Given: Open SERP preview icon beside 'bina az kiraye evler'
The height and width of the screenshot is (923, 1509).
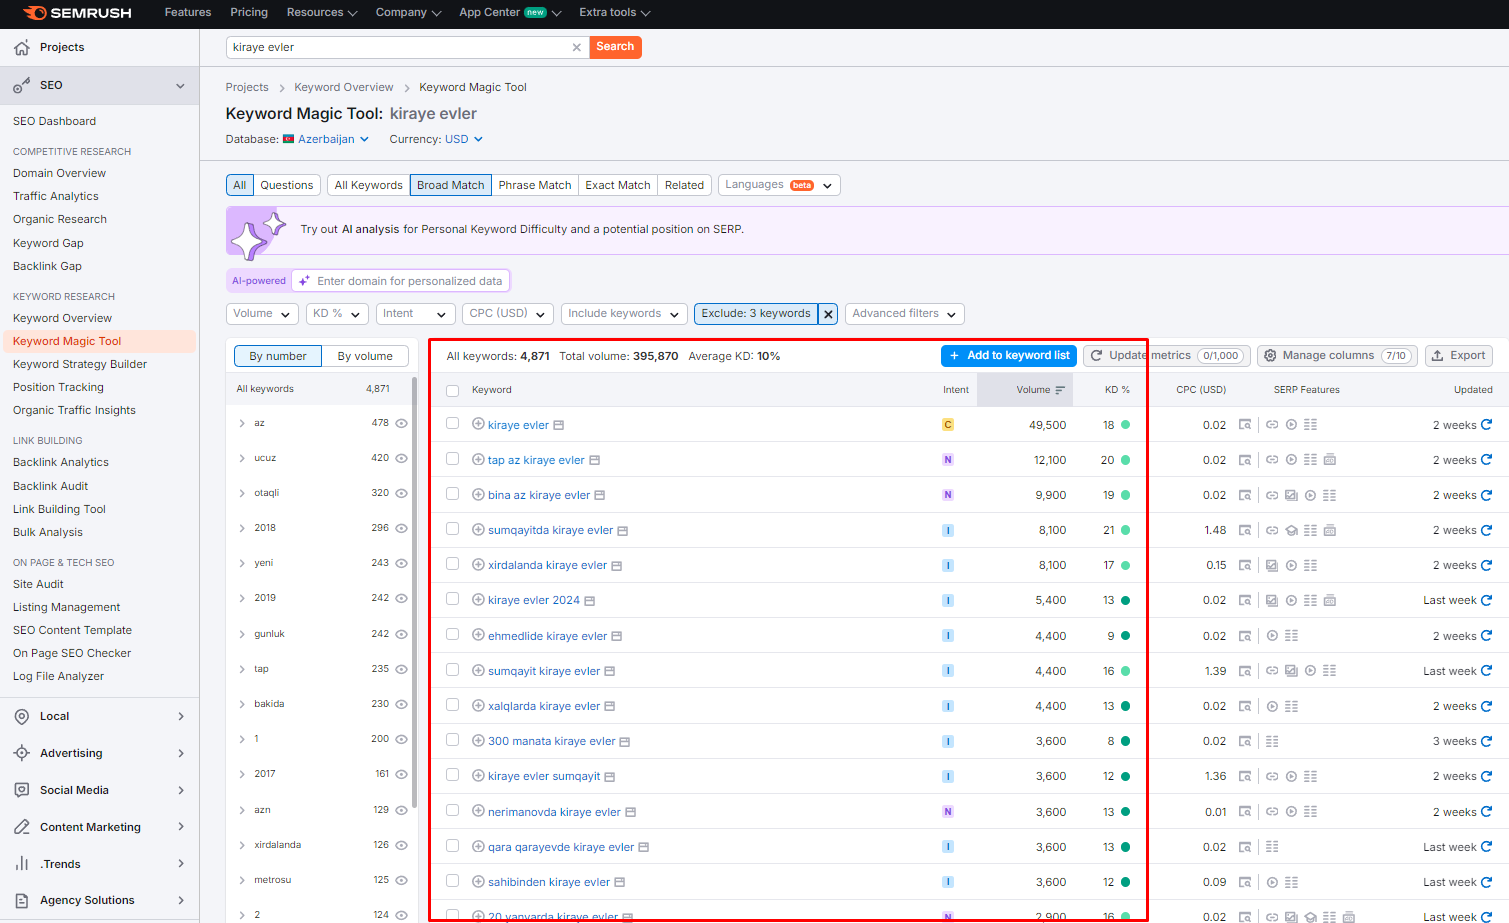Looking at the screenshot, I should click(x=600, y=495).
